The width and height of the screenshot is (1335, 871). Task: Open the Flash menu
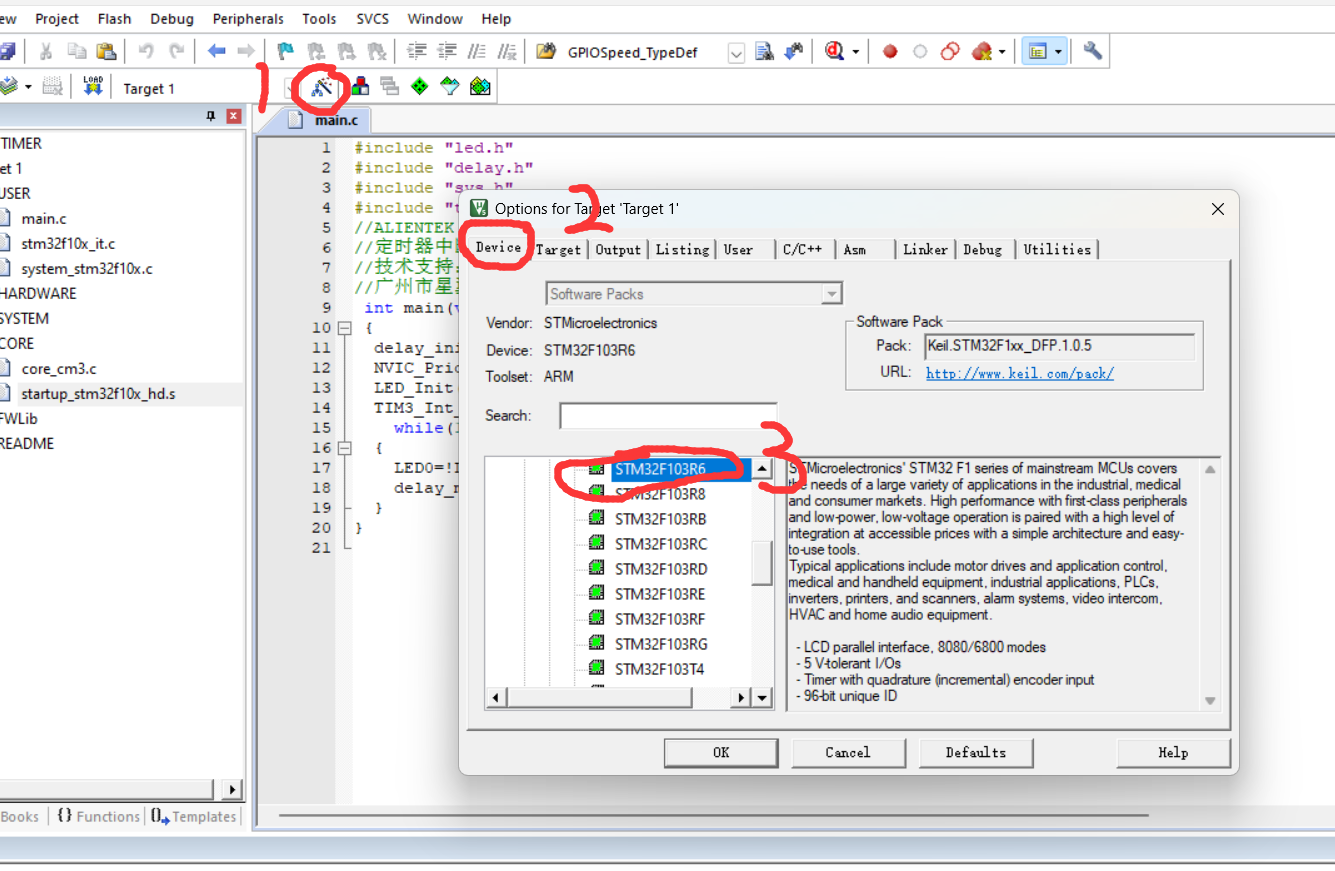[115, 19]
